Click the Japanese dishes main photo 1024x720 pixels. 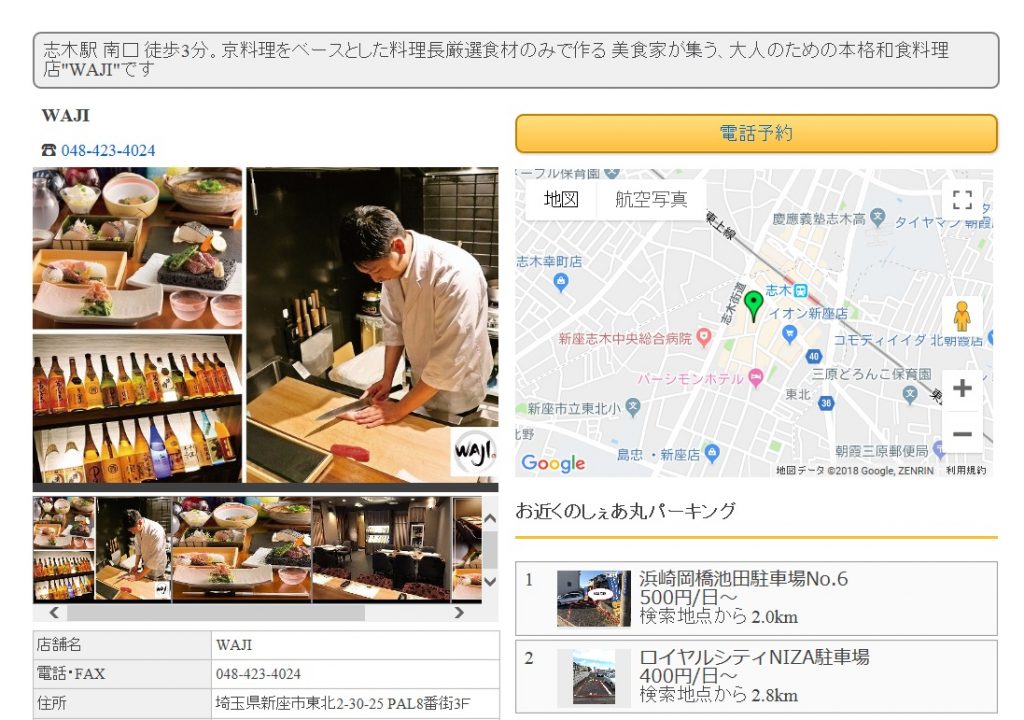click(137, 248)
